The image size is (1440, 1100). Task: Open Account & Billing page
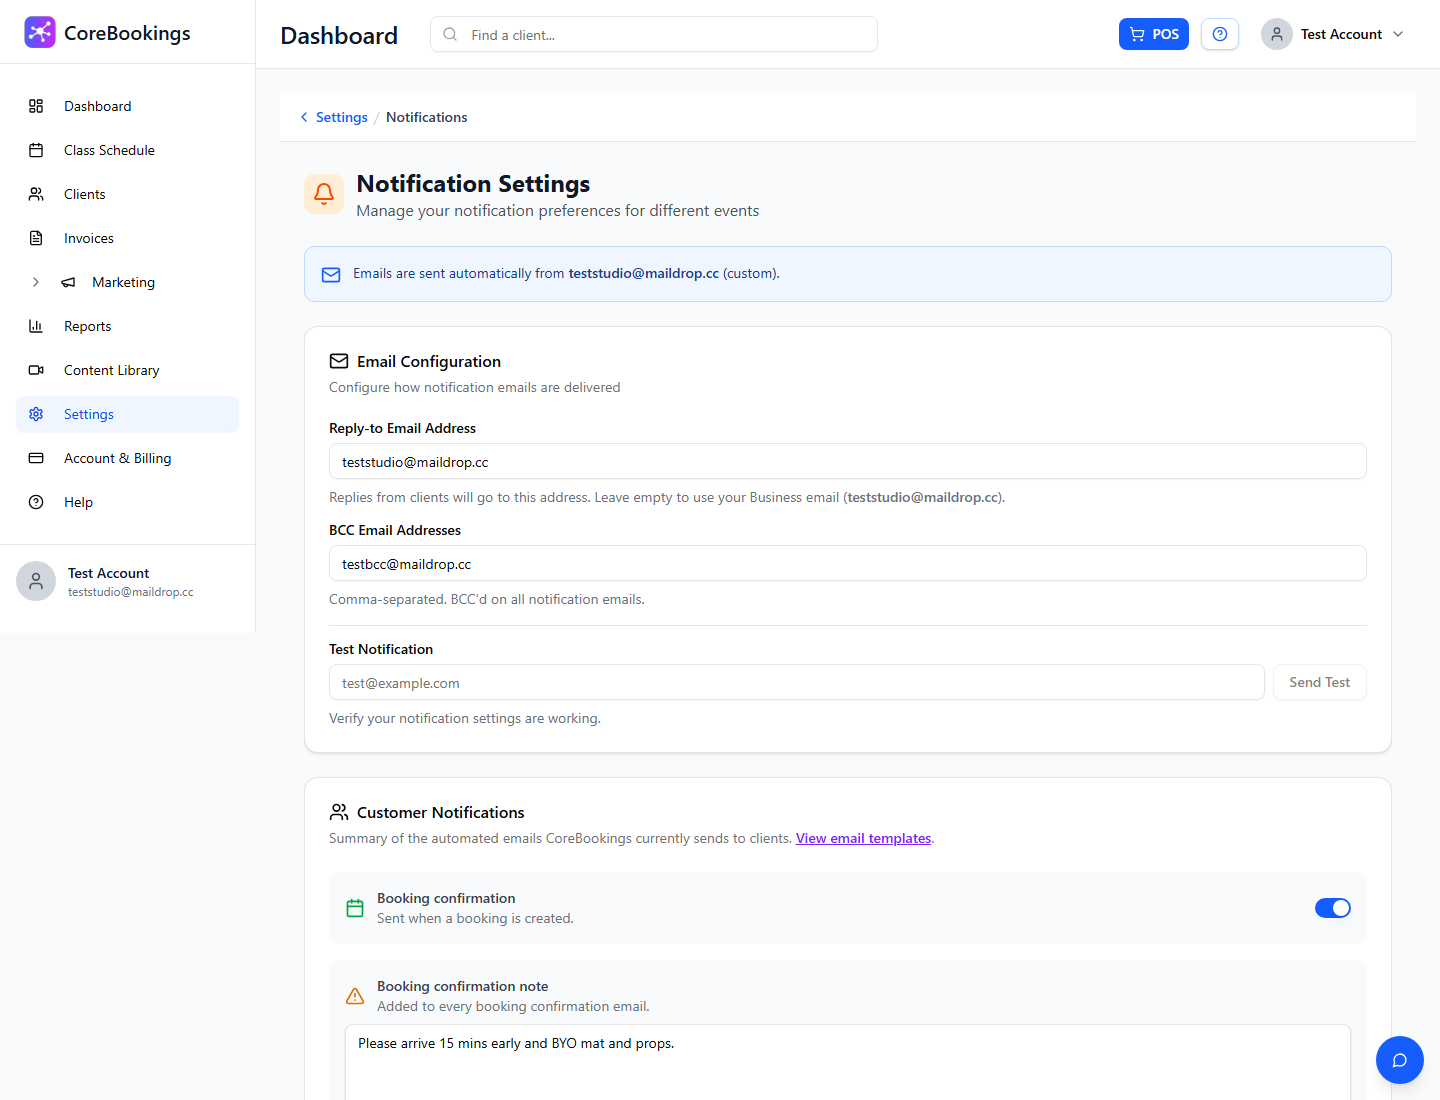coord(127,458)
